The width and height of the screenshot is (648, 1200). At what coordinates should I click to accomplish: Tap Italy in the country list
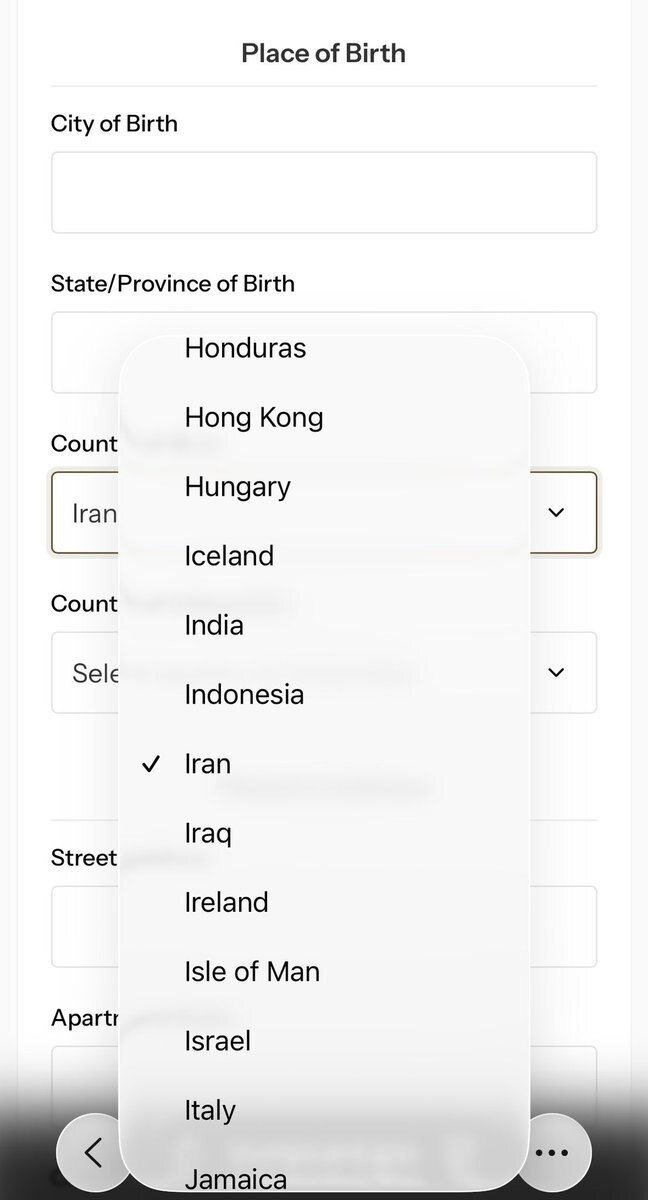click(x=209, y=1109)
